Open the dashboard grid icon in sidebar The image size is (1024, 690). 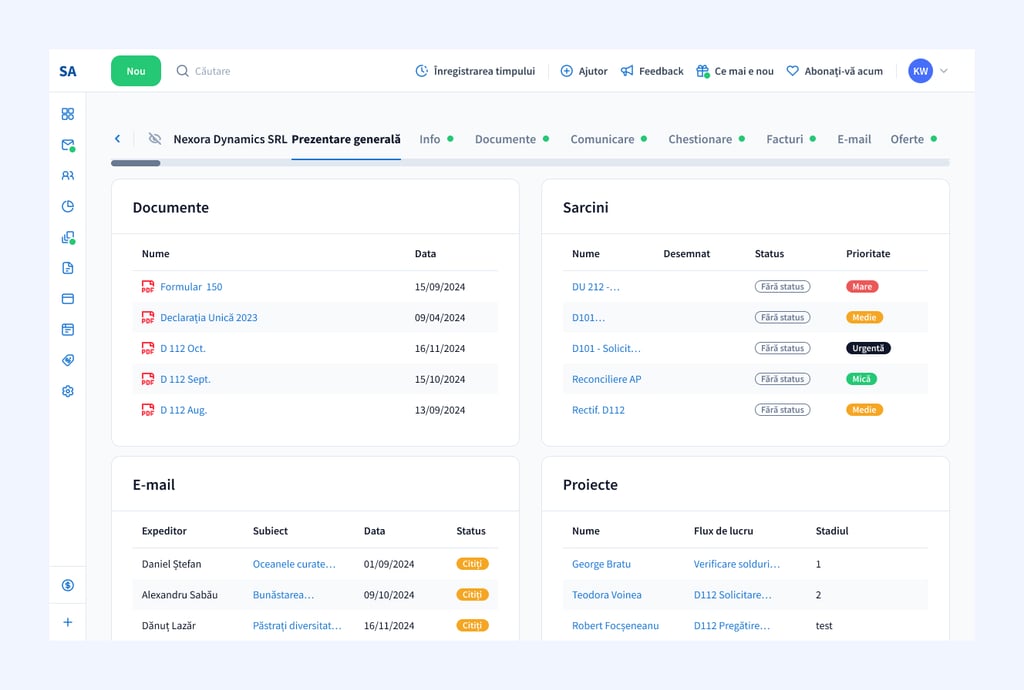[x=68, y=114]
